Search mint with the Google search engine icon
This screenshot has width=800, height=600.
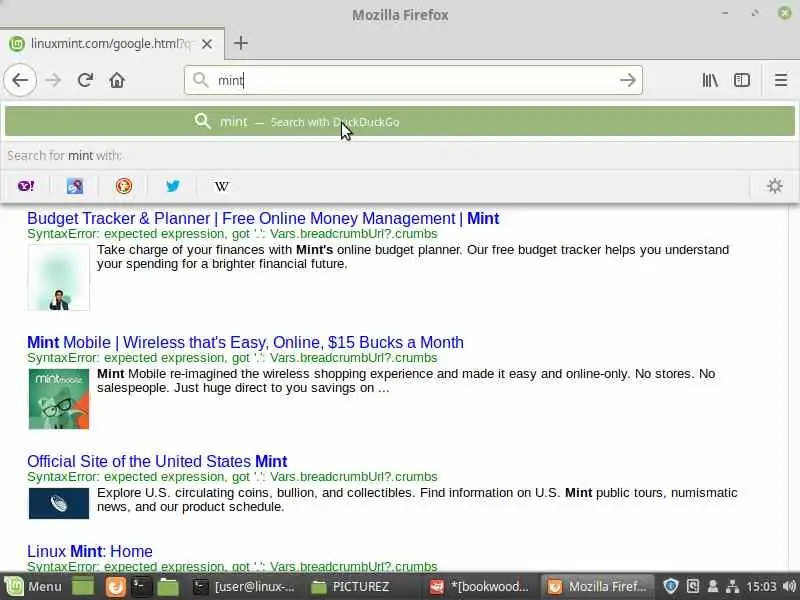tap(75, 186)
